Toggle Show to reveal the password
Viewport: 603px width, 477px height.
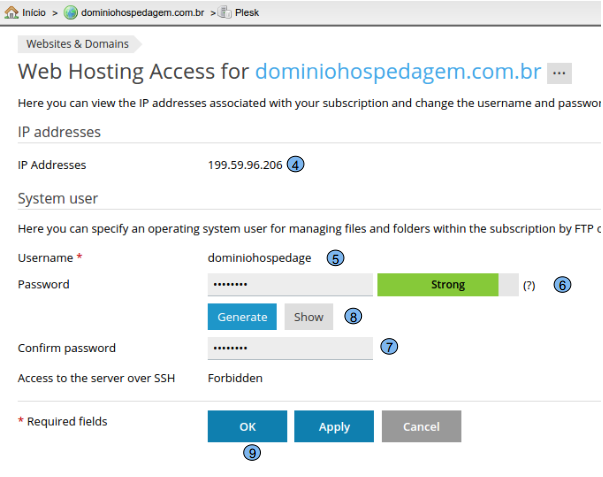click(x=308, y=317)
